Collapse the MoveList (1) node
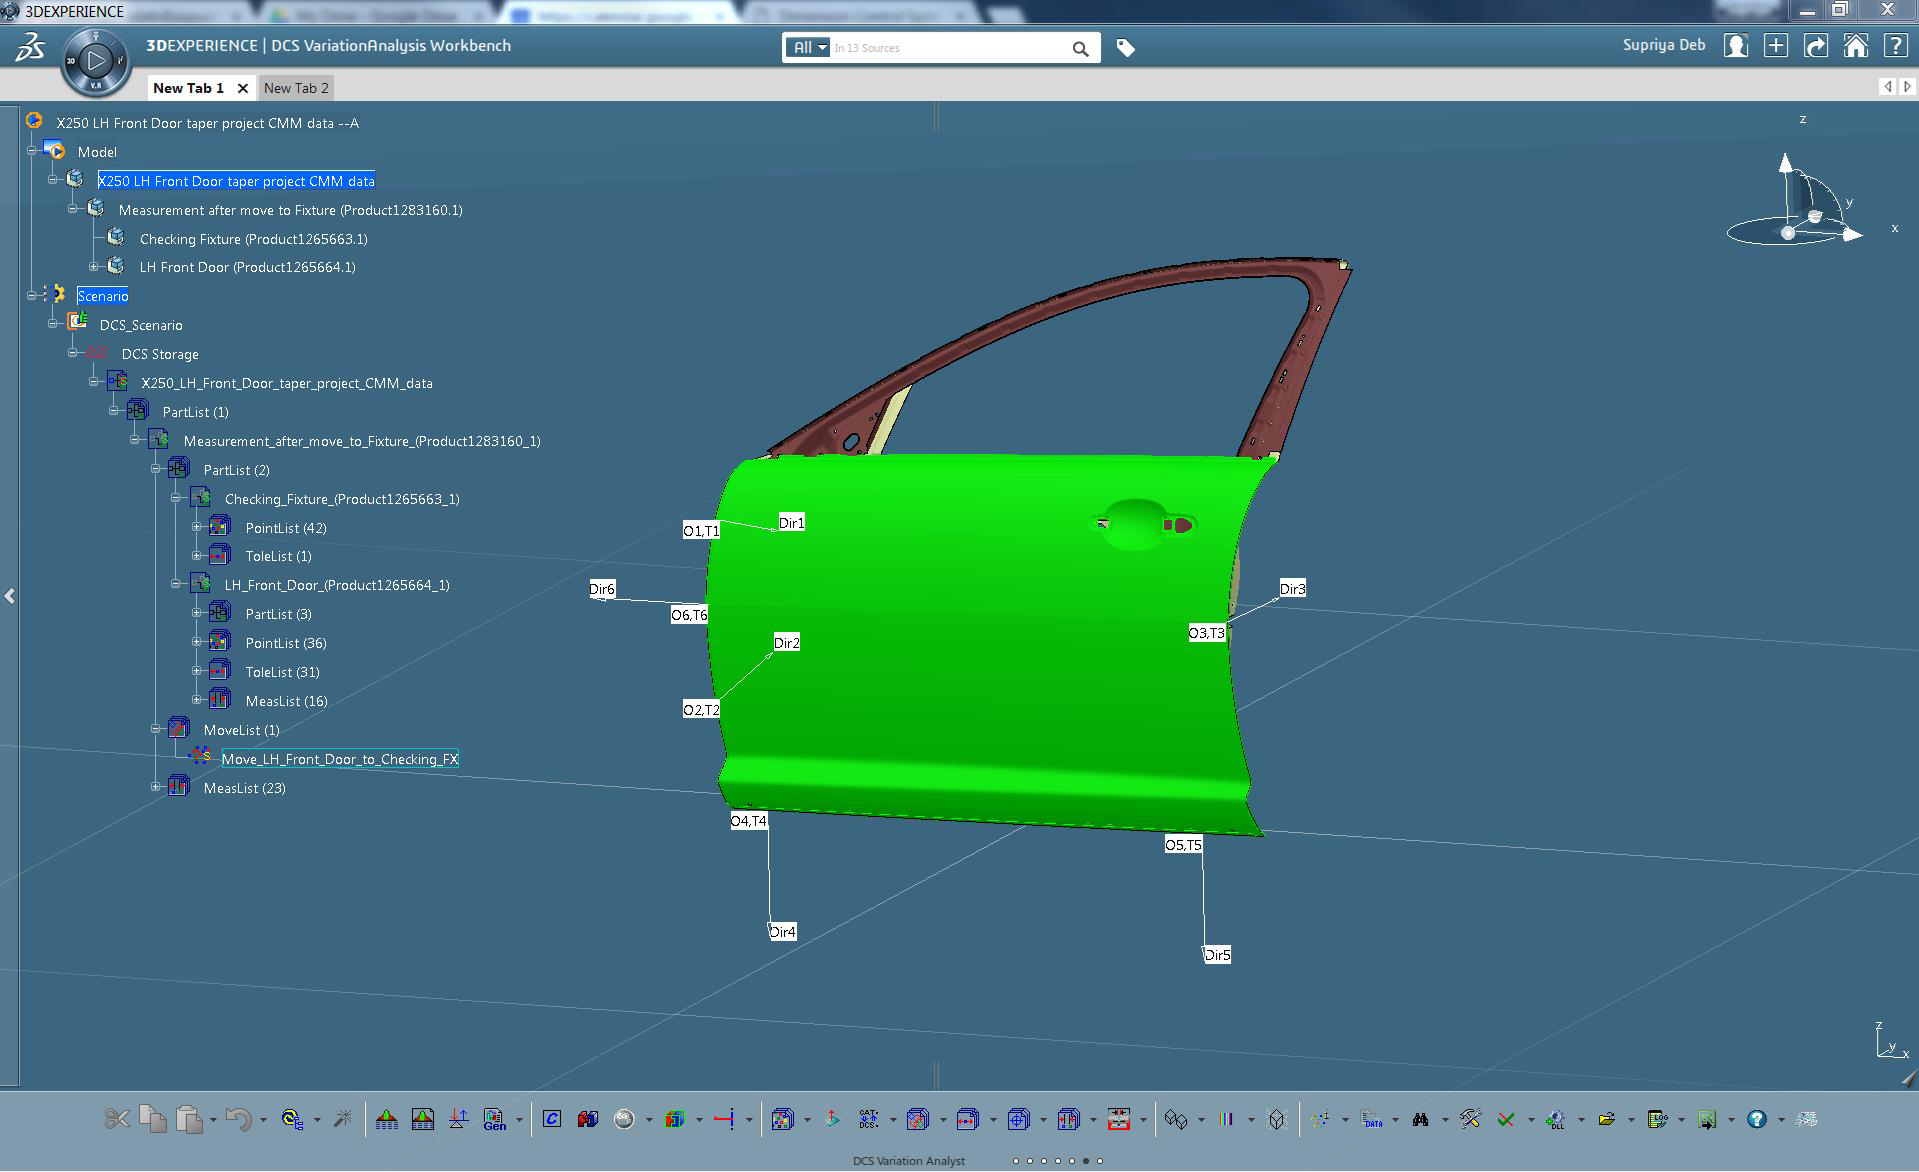 coord(156,729)
